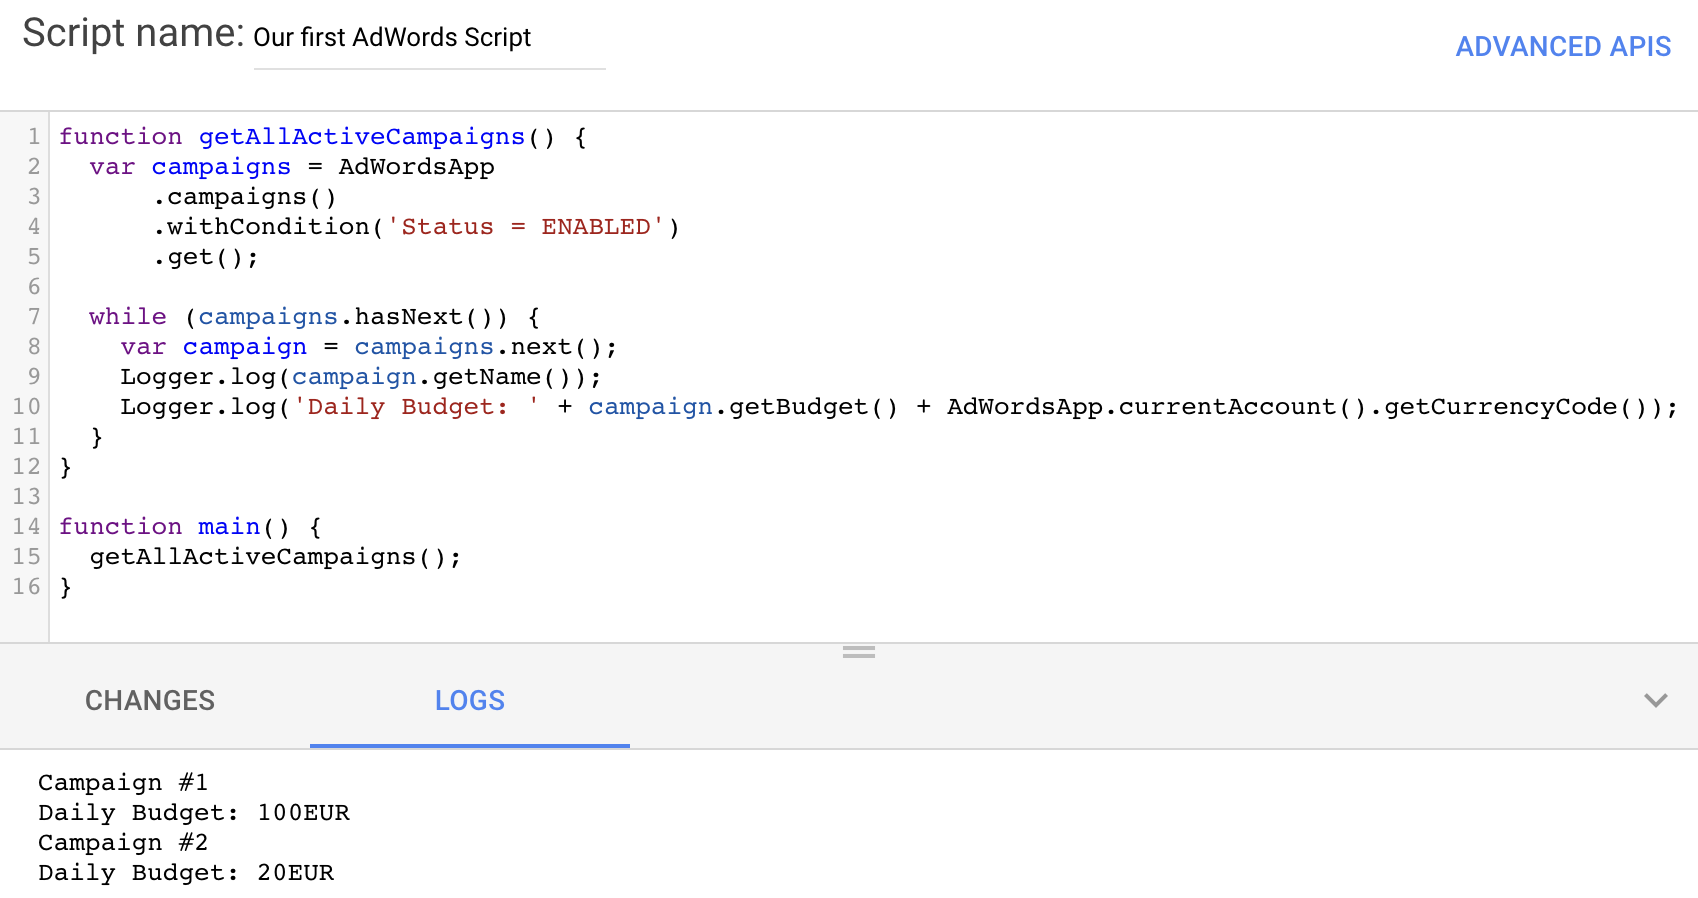This screenshot has height=898, width=1698.
Task: Click the main function name on line 14
Action: click(x=228, y=527)
